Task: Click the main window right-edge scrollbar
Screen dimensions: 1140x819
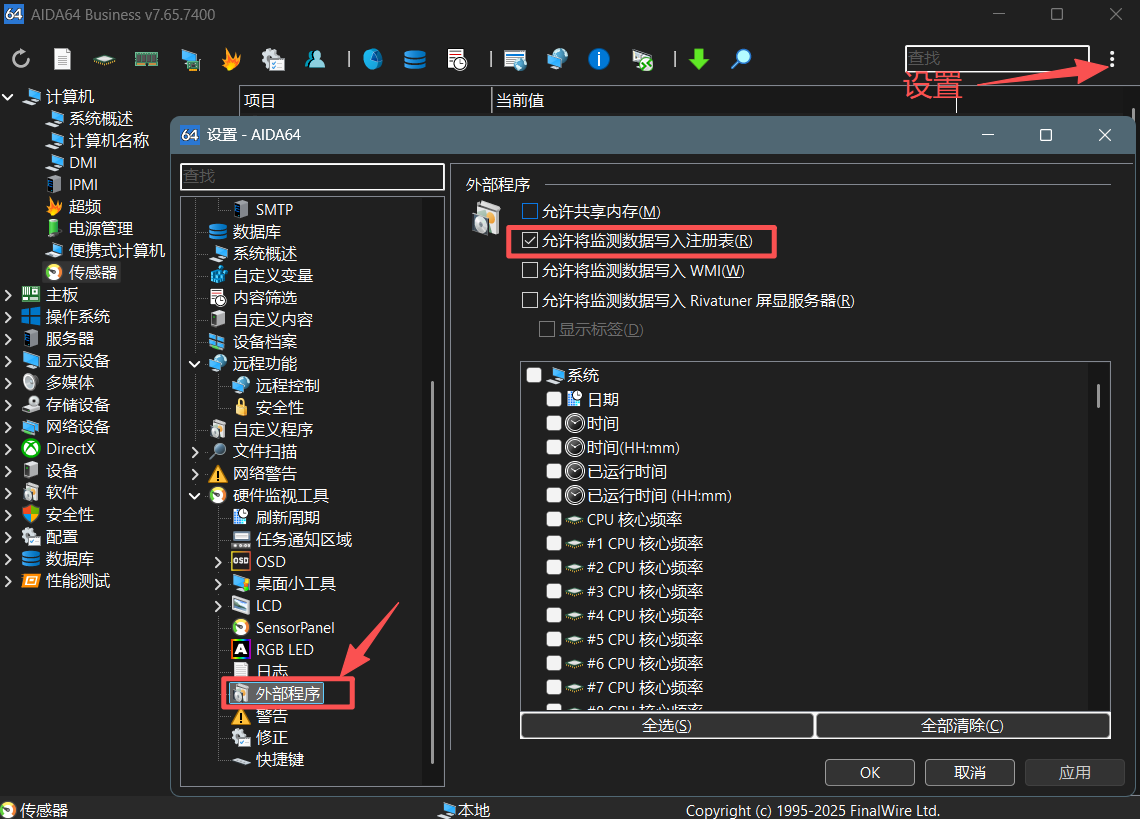Action: [x=1133, y=113]
